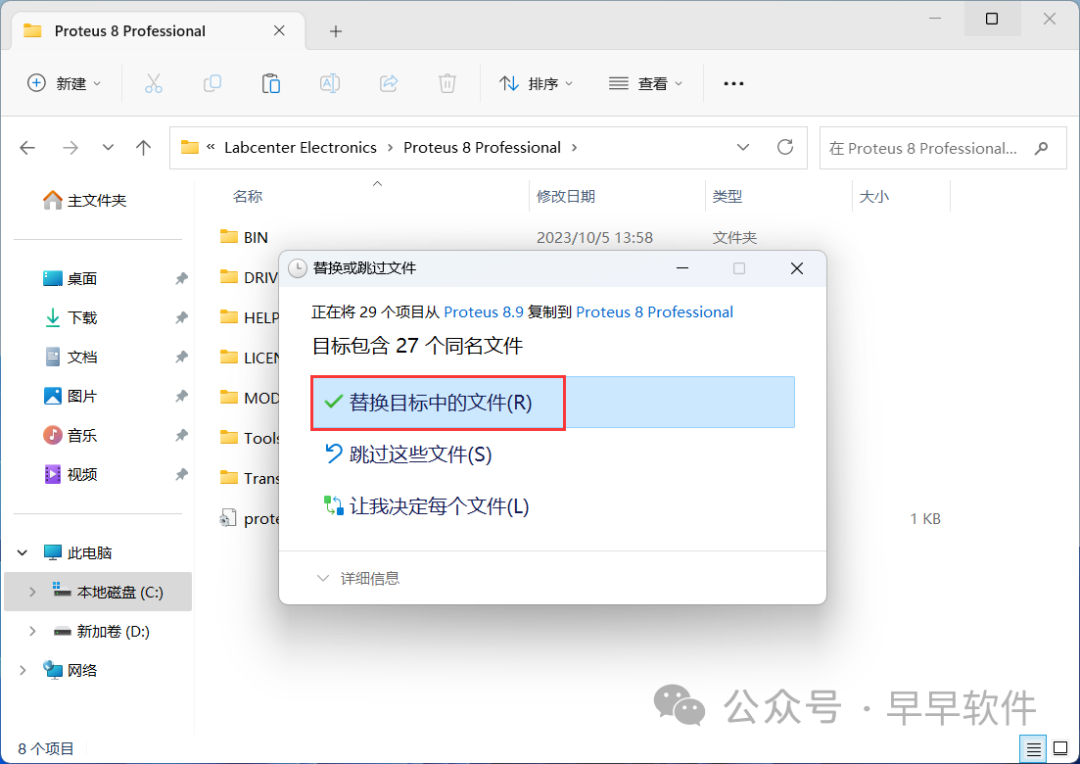Open 下载 in the navigation pane
This screenshot has width=1080, height=764.
coord(82,318)
